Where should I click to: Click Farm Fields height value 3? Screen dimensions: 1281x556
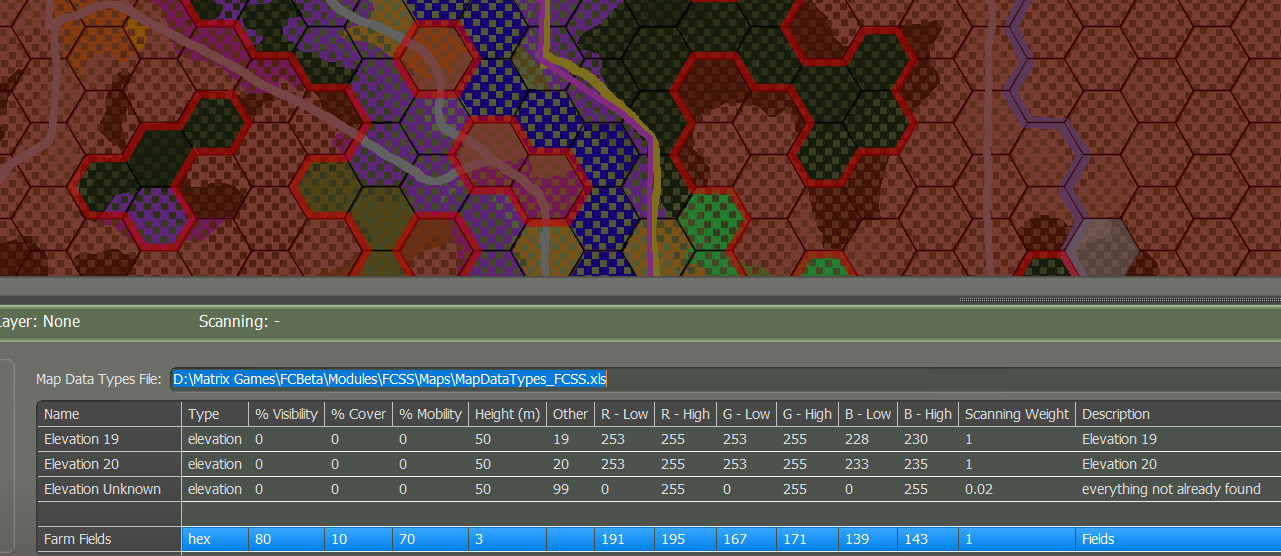[507, 539]
